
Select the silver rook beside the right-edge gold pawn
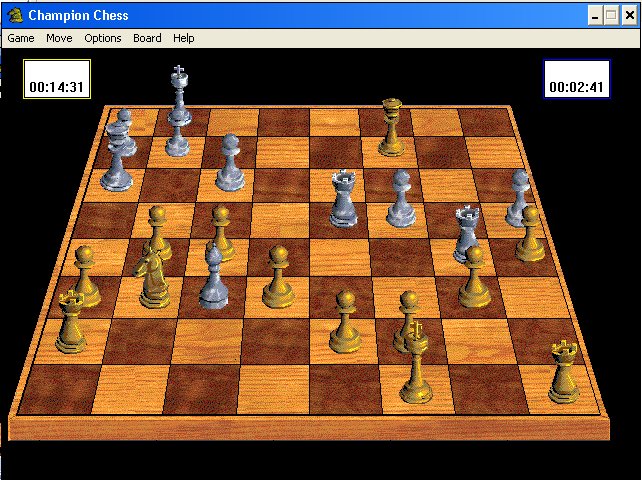tap(466, 231)
